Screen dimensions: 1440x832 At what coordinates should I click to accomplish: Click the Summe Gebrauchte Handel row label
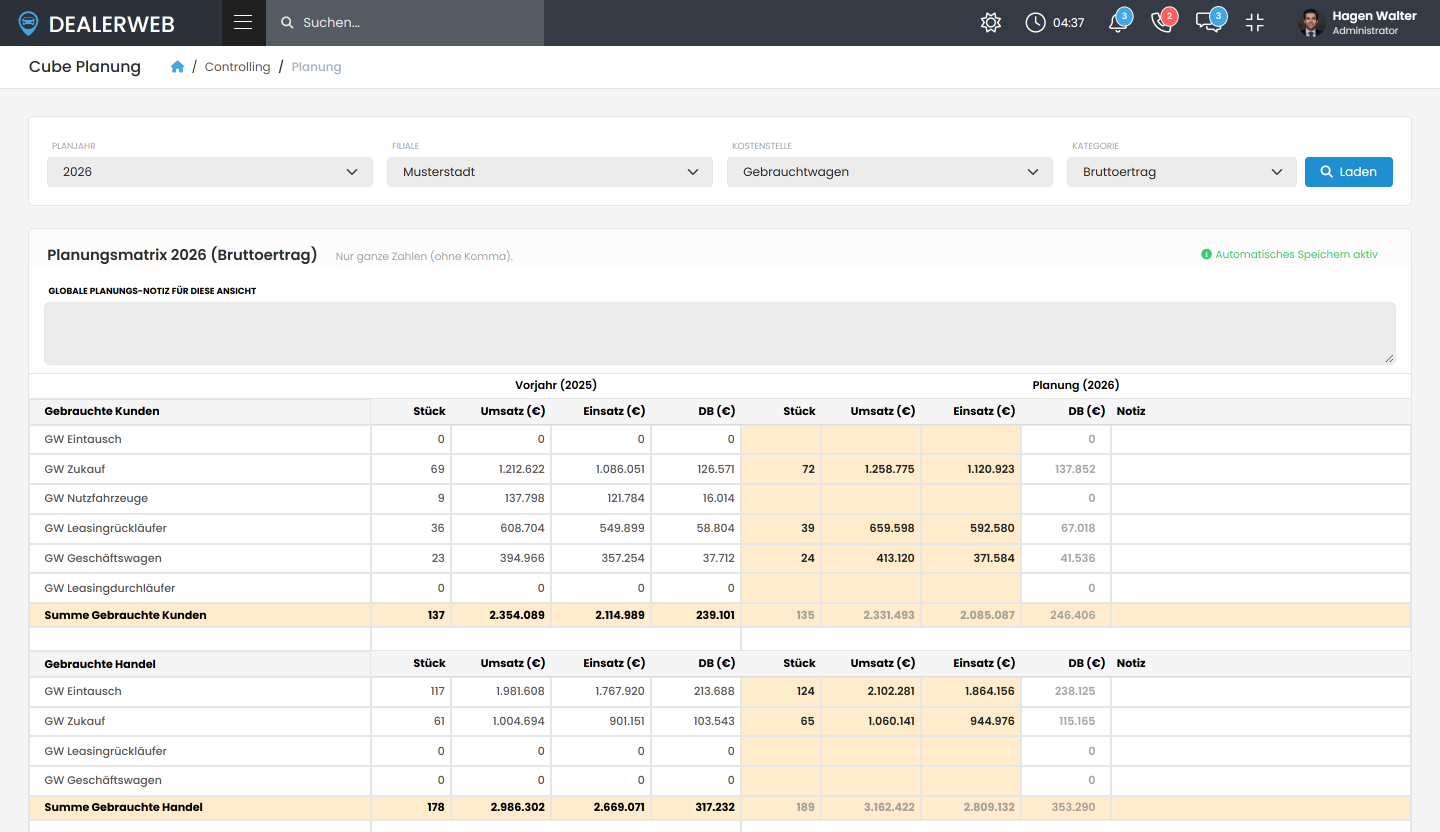124,807
